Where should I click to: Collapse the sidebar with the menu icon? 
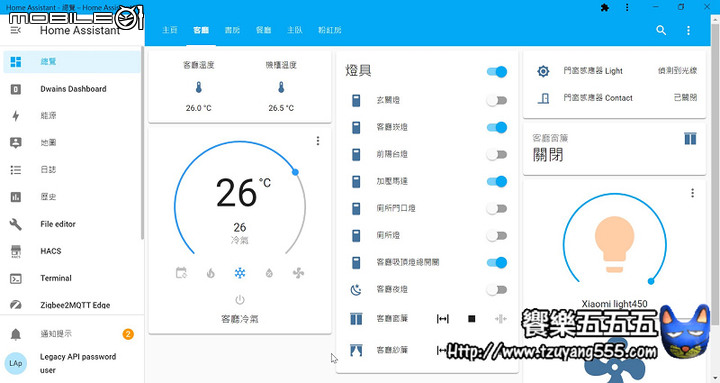(x=16, y=30)
